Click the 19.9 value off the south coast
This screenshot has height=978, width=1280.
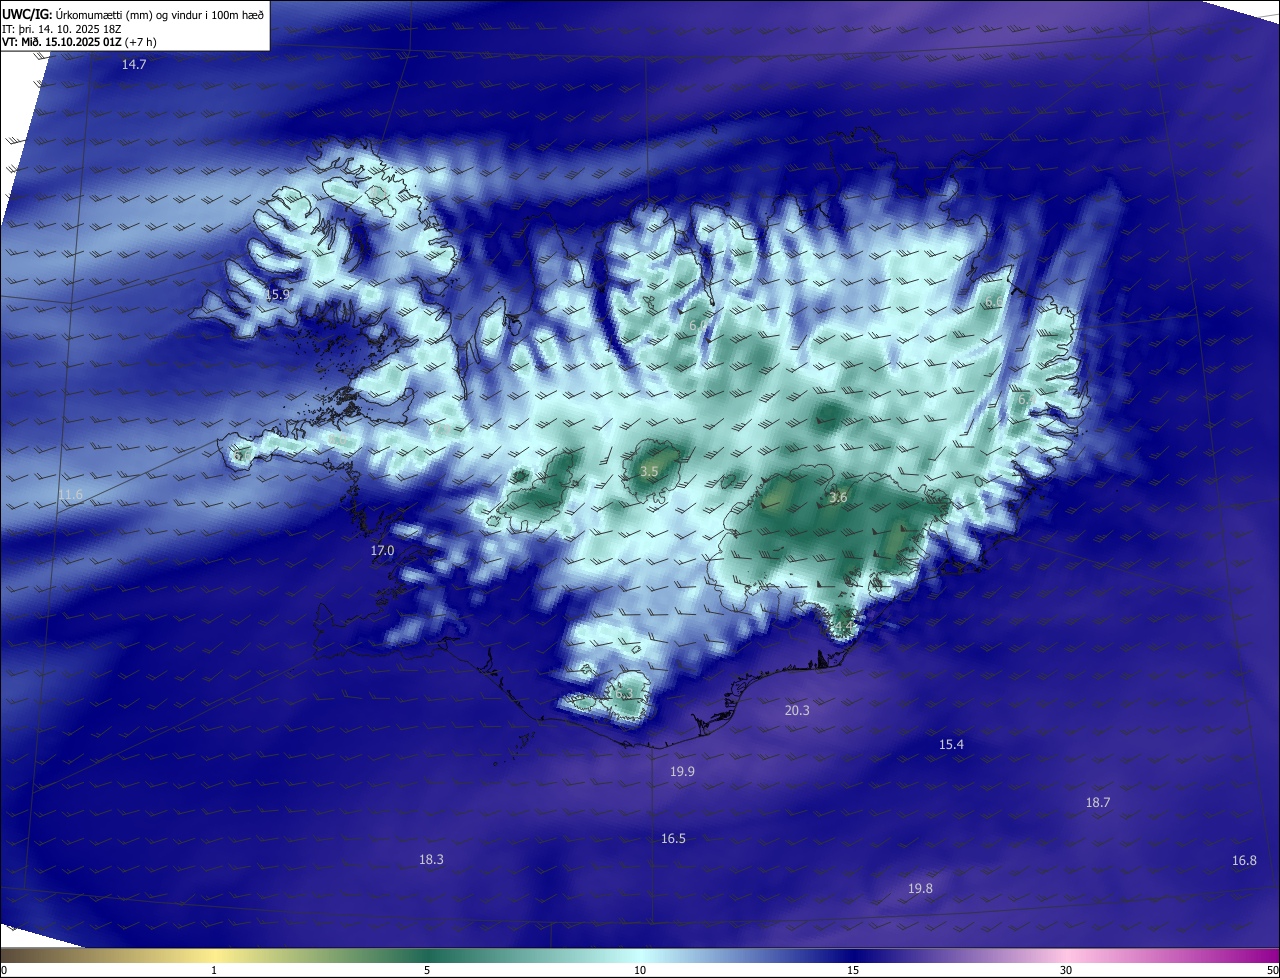682,771
